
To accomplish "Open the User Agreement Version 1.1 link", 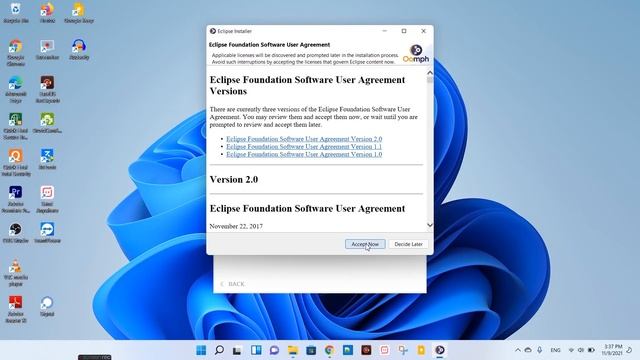I will [304, 147].
